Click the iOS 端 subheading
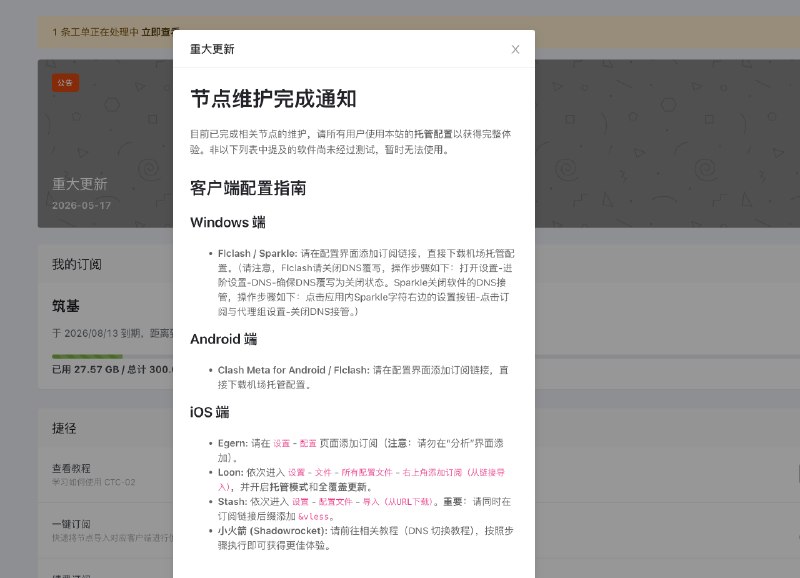This screenshot has height=578, width=800. pyautogui.click(x=210, y=412)
